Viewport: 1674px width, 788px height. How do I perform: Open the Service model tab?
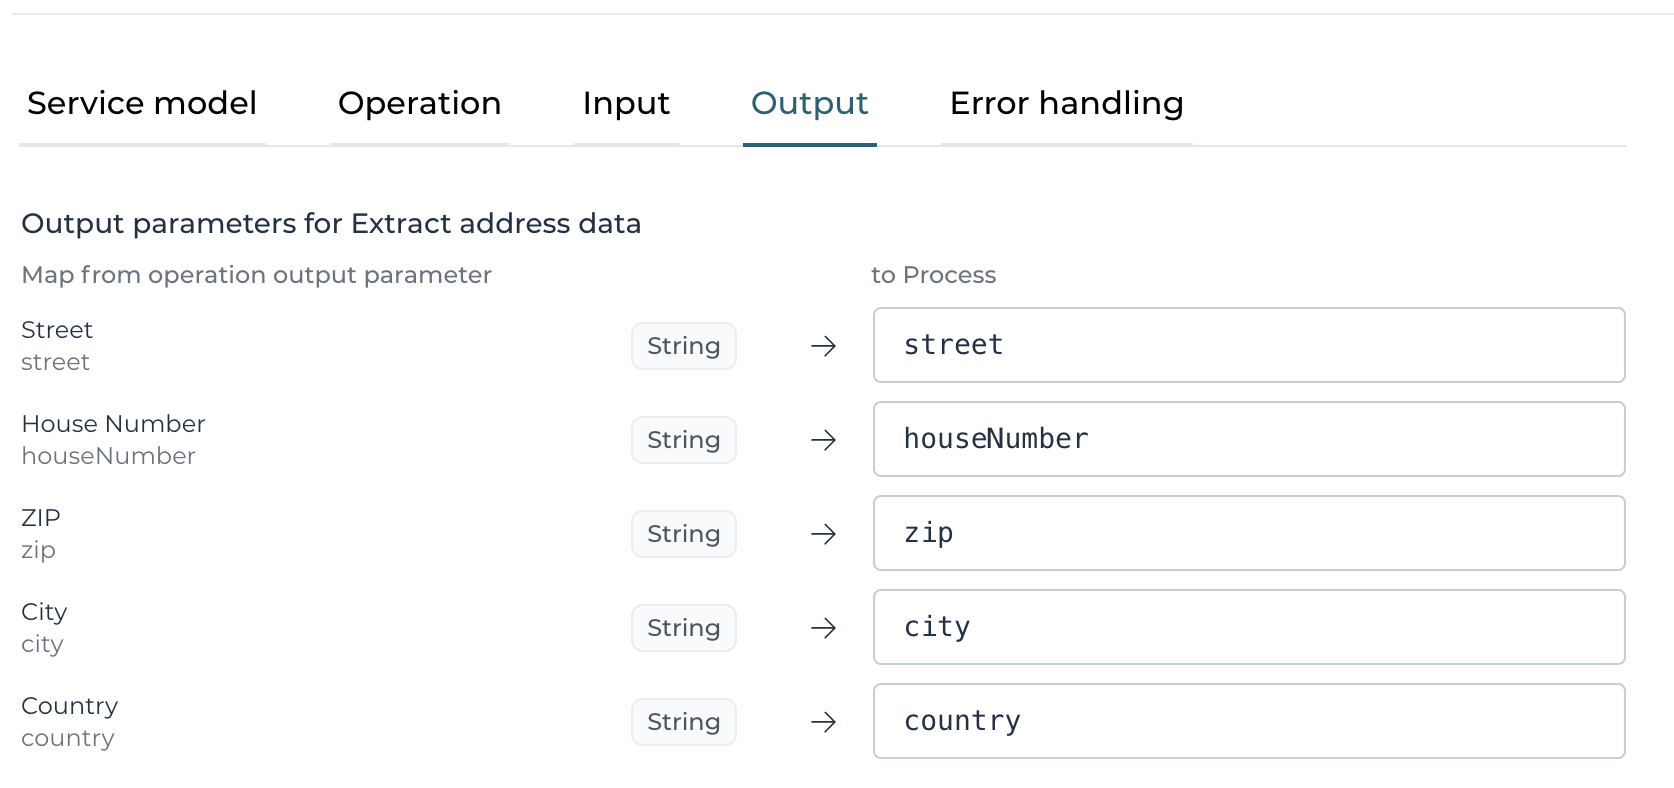coord(142,103)
